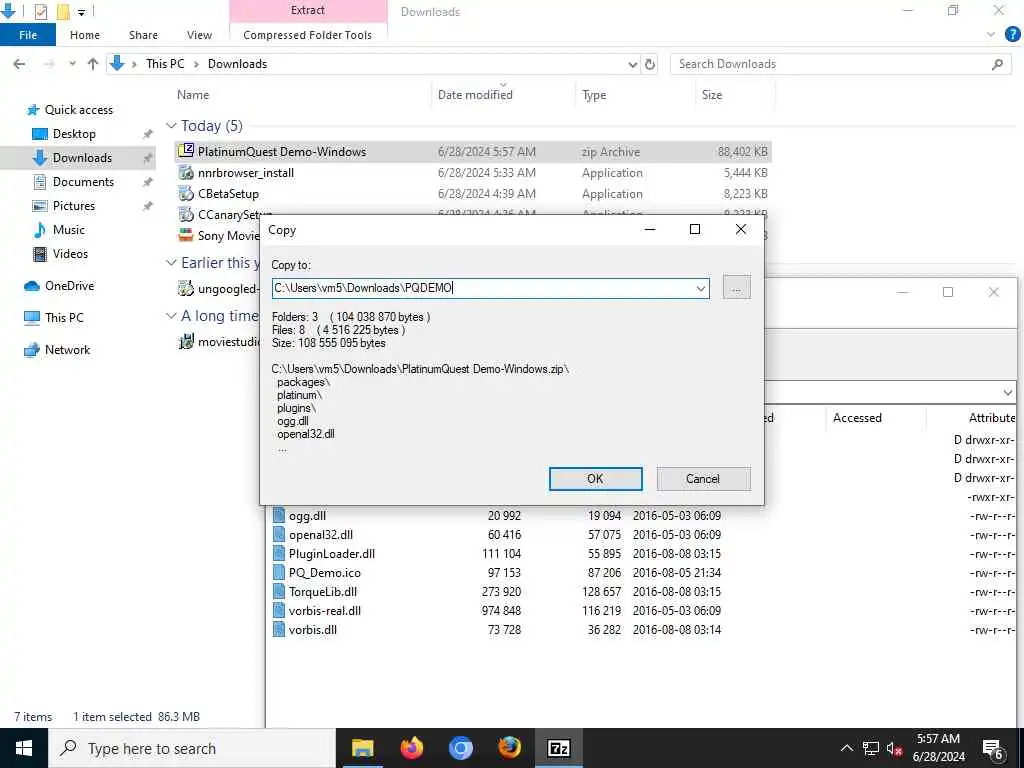Image resolution: width=1024 pixels, height=768 pixels.
Task: Cancel the Copy dialog
Action: coord(703,479)
